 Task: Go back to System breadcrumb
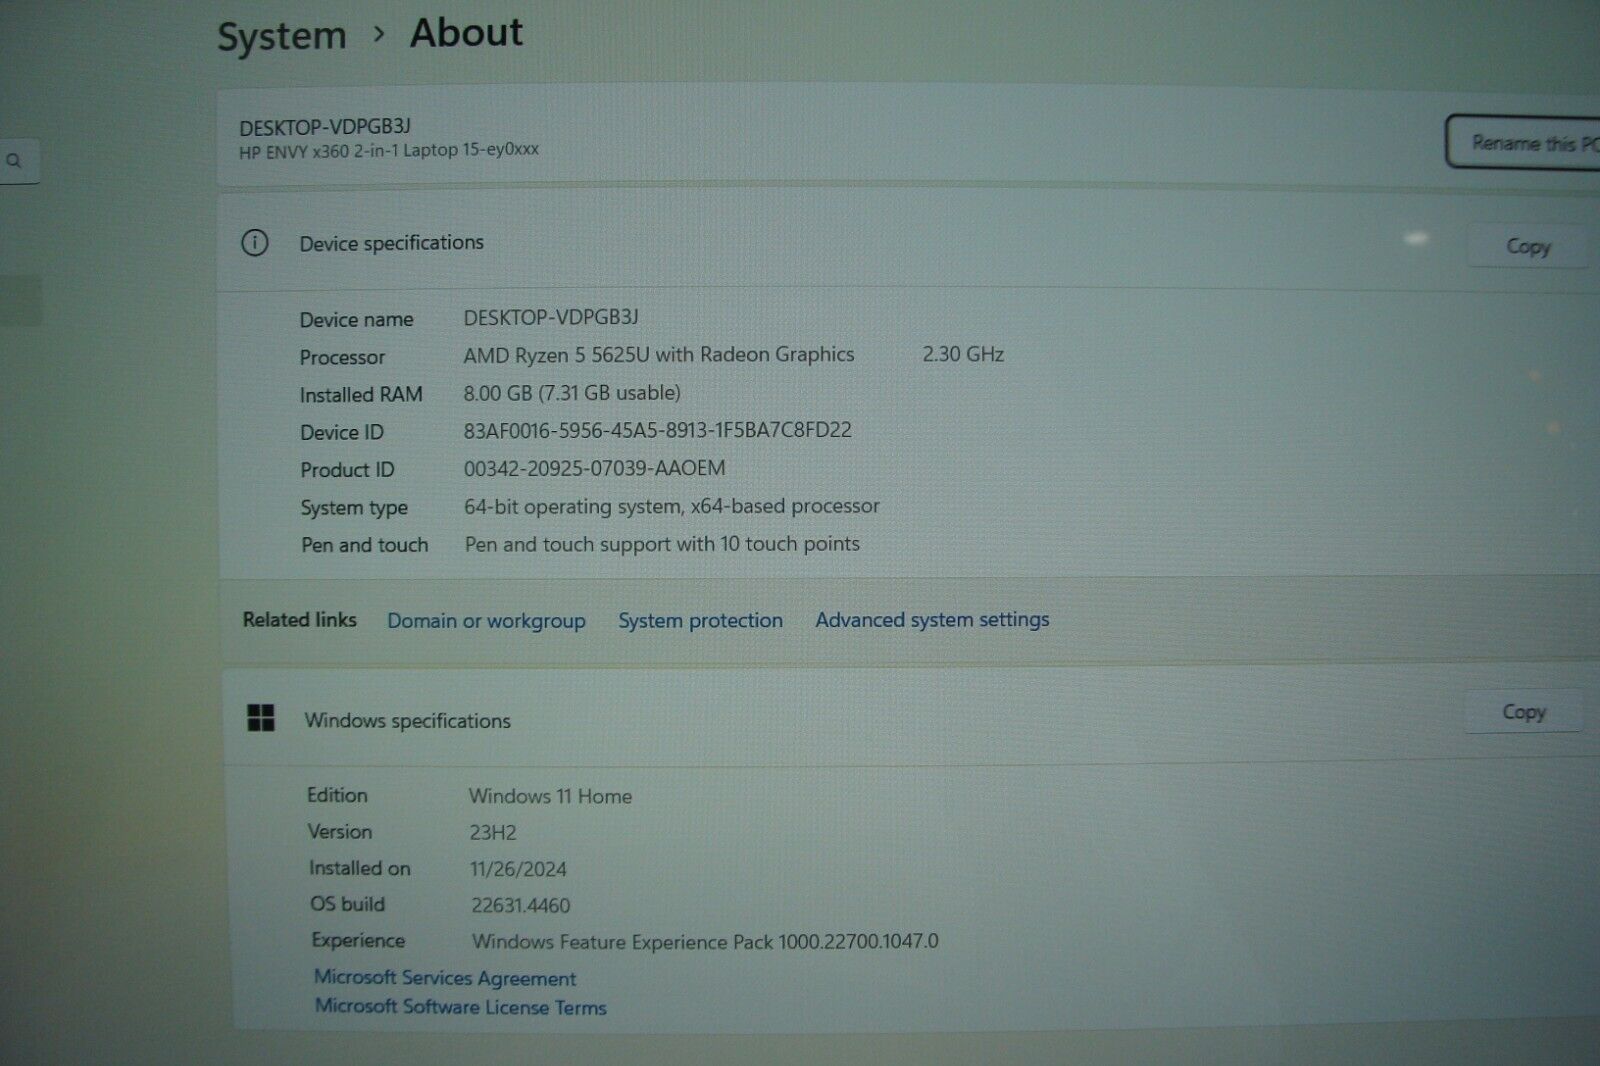[x=282, y=37]
